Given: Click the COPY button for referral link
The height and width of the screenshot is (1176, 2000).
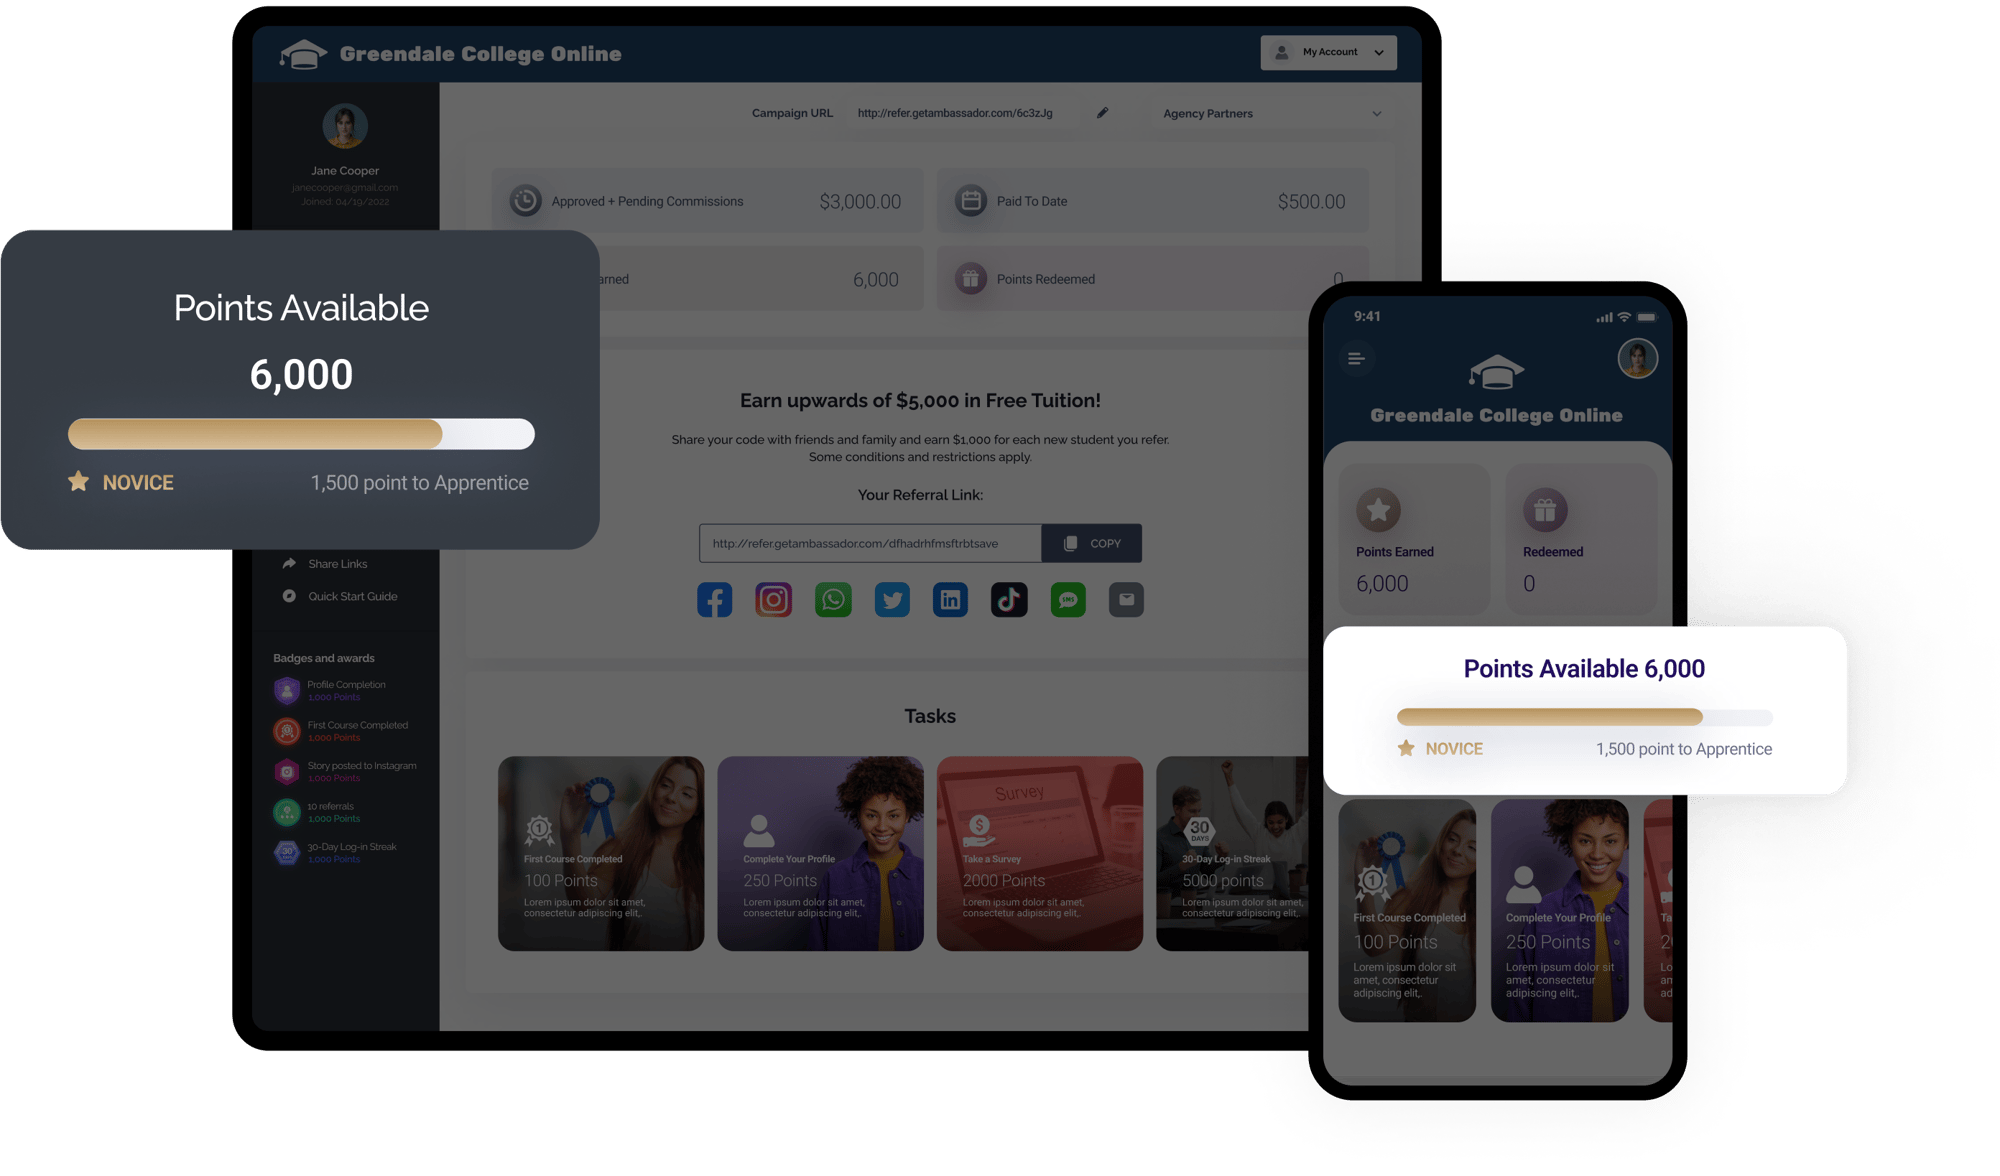Looking at the screenshot, I should point(1093,543).
